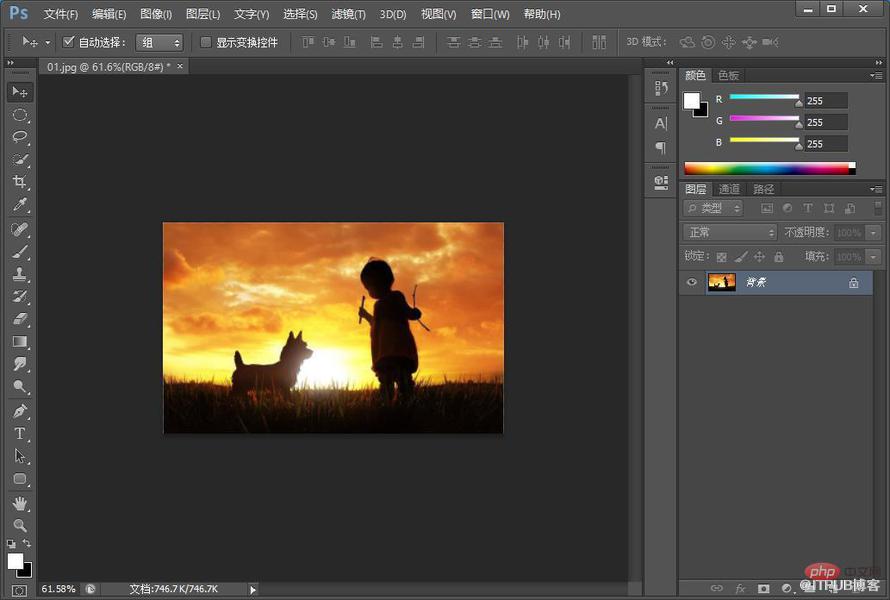Switch to the 通道 tab

(x=729, y=189)
